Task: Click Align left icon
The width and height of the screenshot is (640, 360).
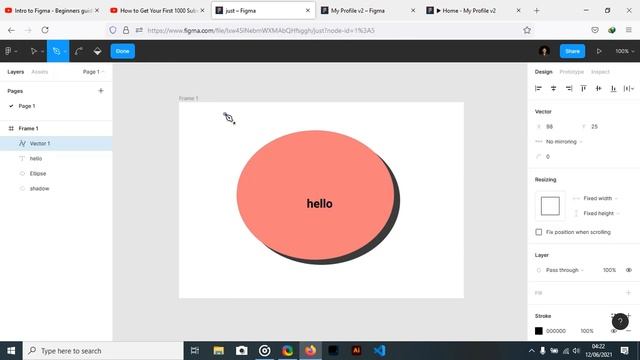Action: [x=538, y=88]
